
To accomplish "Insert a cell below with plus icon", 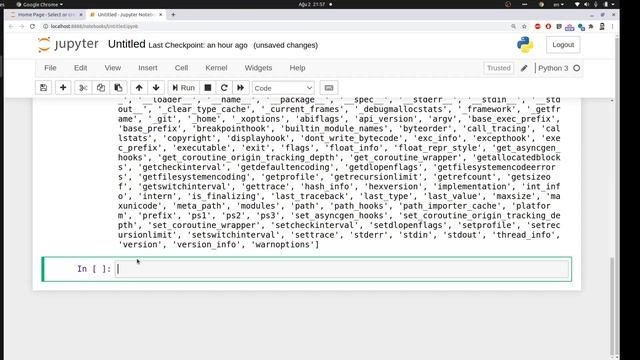I will point(63,88).
